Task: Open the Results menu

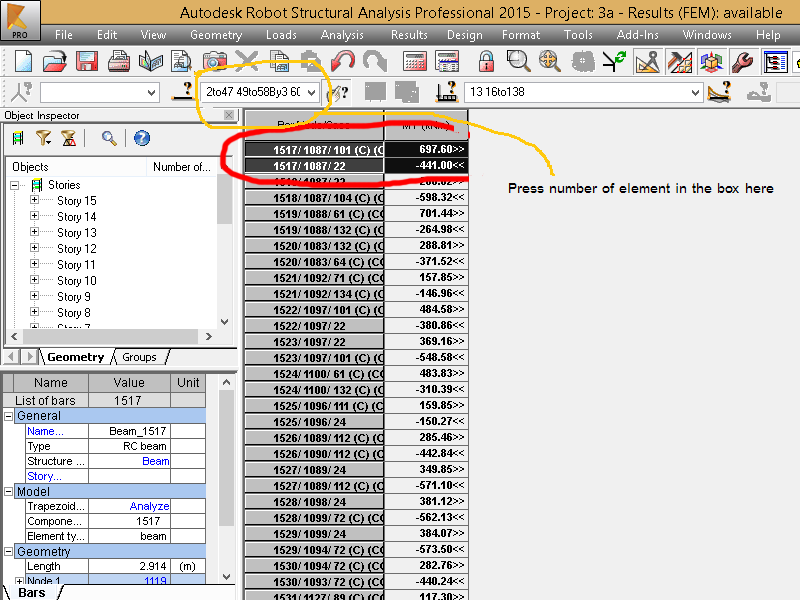Action: click(x=409, y=35)
